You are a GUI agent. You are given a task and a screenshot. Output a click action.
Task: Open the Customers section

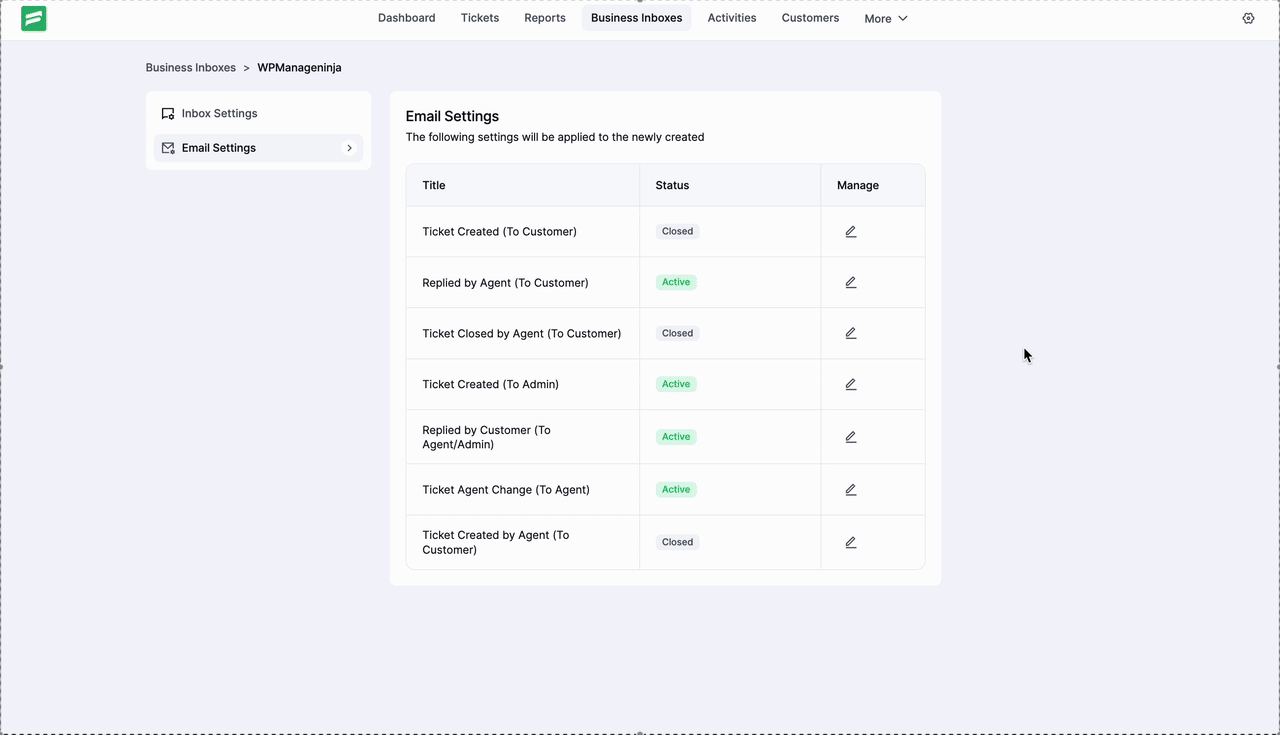810,17
